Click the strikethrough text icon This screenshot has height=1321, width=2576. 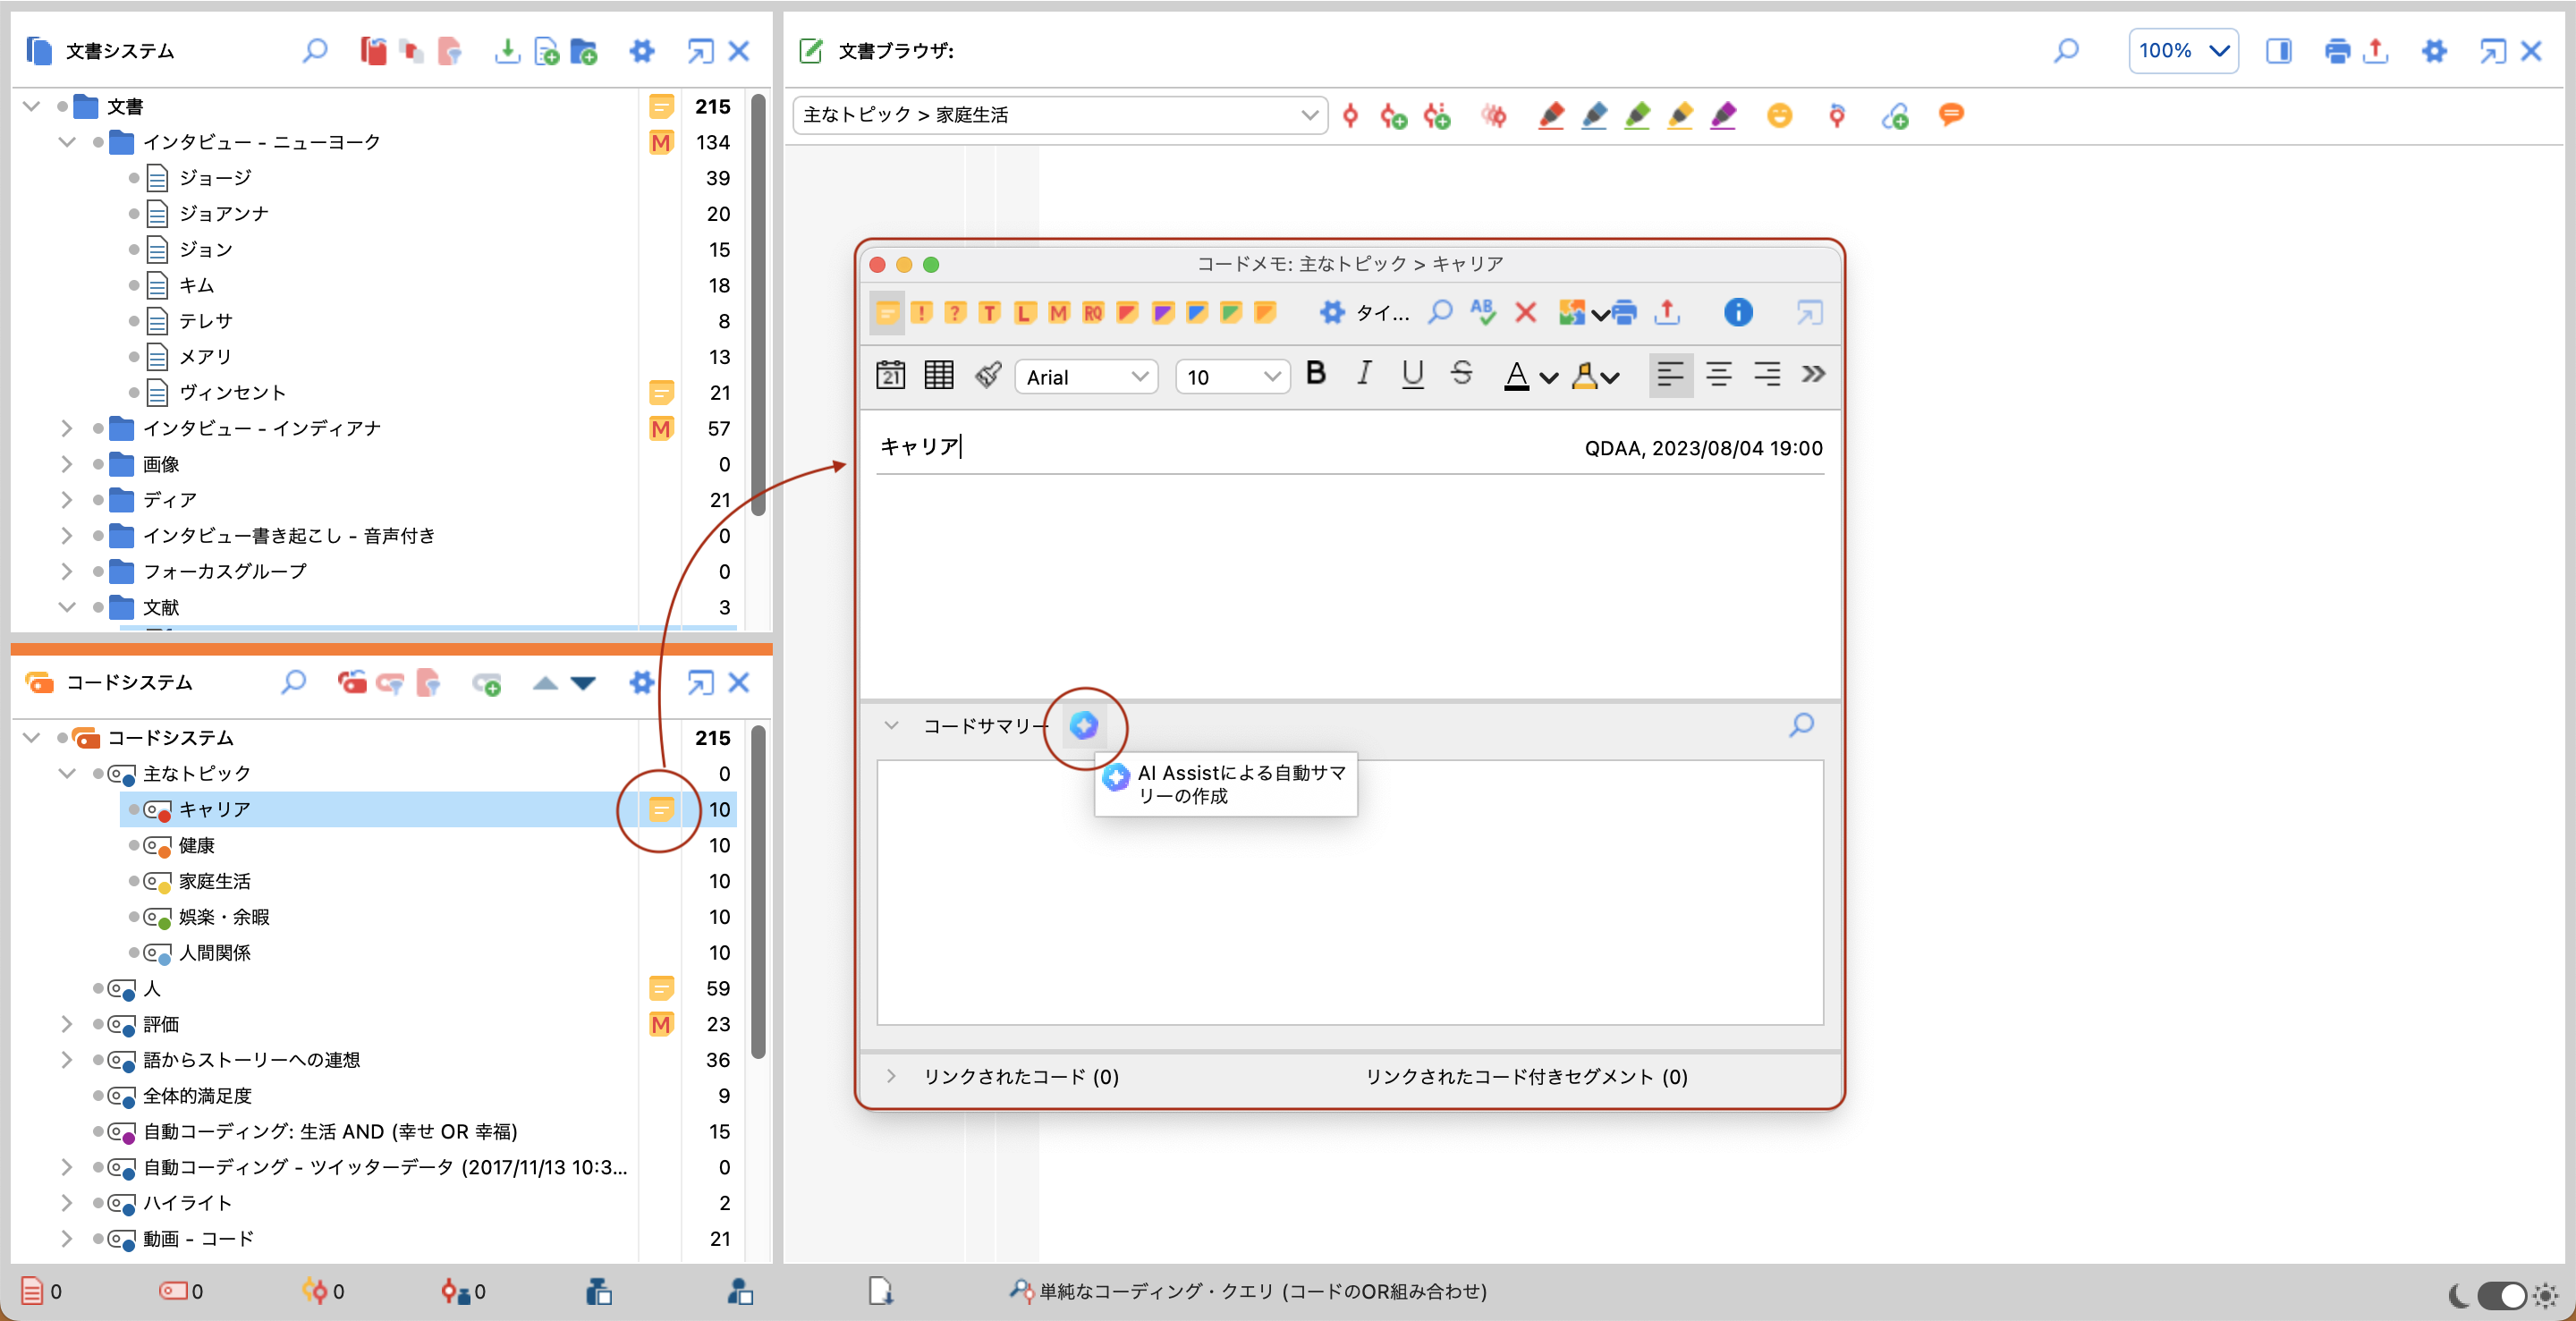click(x=1460, y=374)
